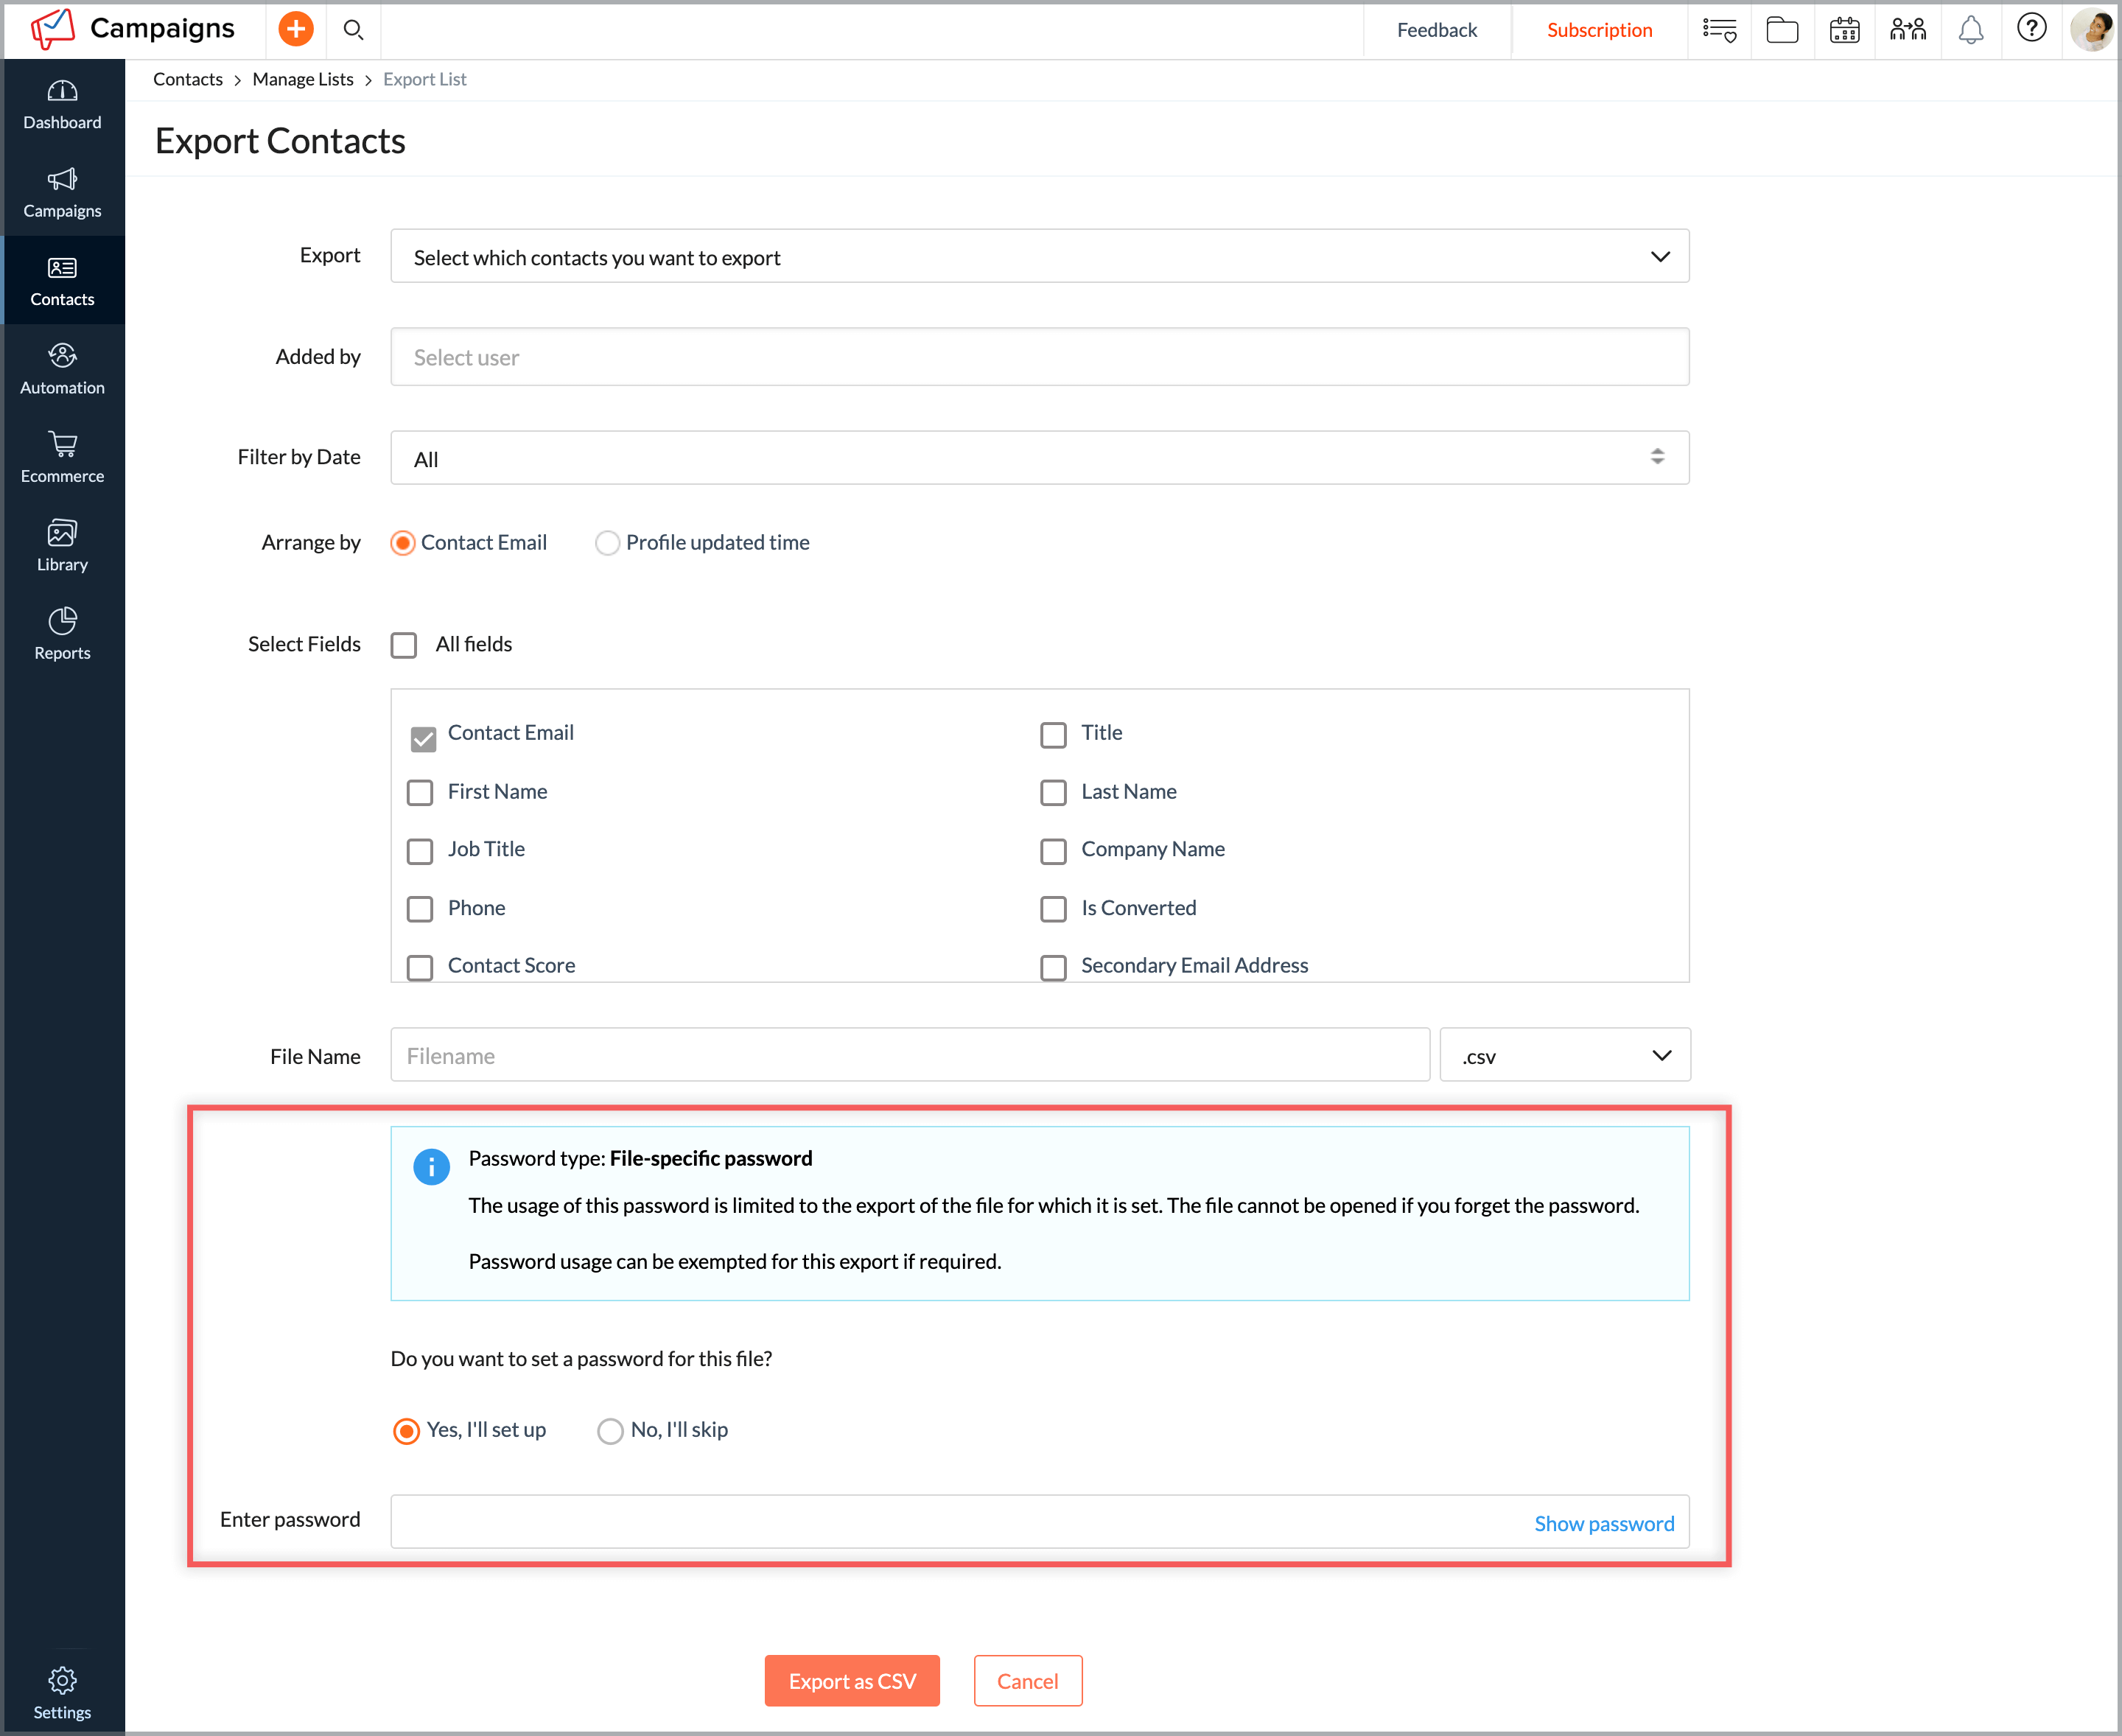Viewport: 2122px width, 1736px height.
Task: Check the All fields checkbox
Action: (404, 645)
